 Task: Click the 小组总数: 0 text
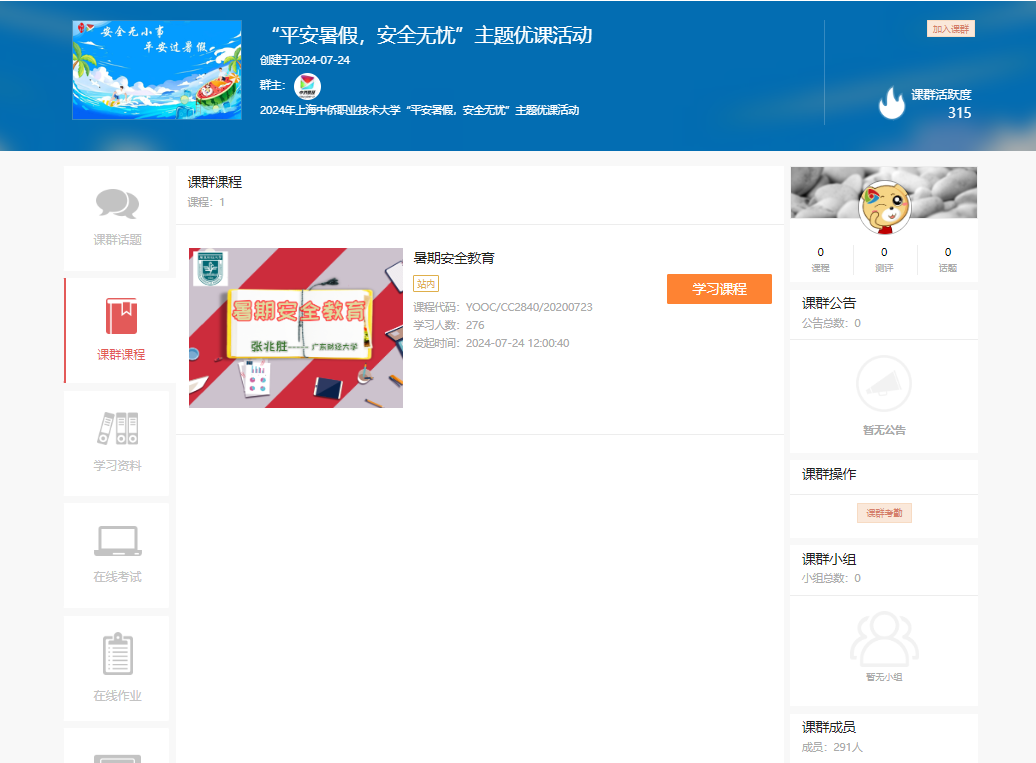tap(831, 578)
